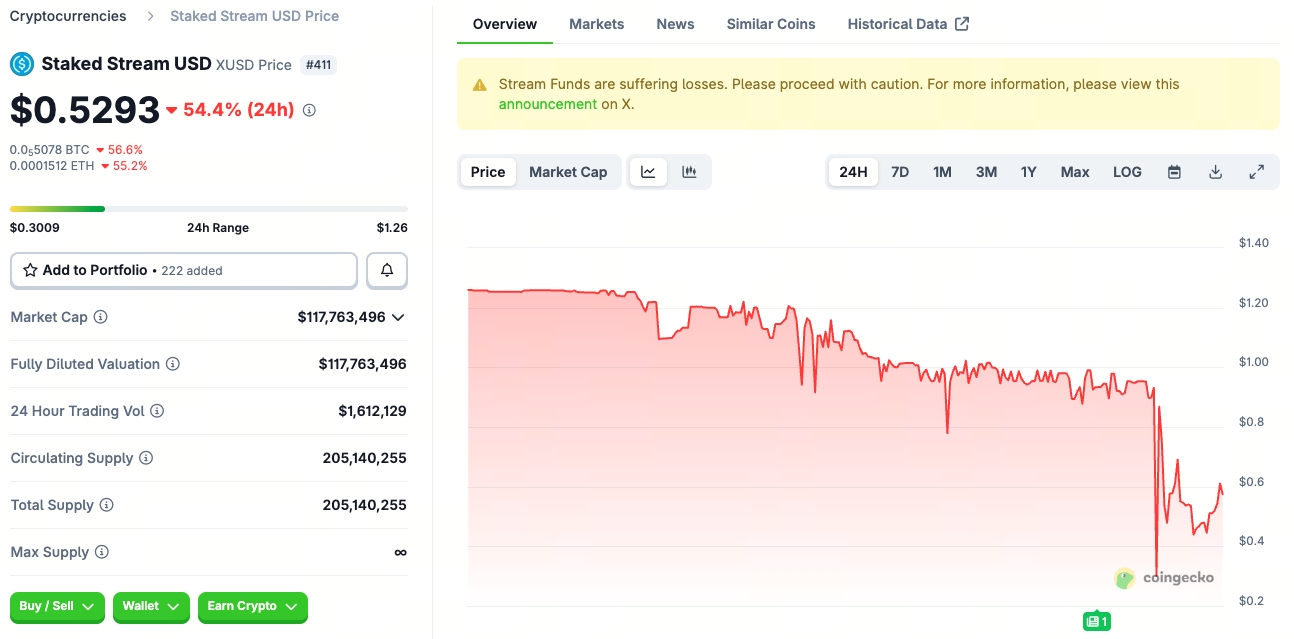Switch to the Markets tab

pyautogui.click(x=596, y=23)
